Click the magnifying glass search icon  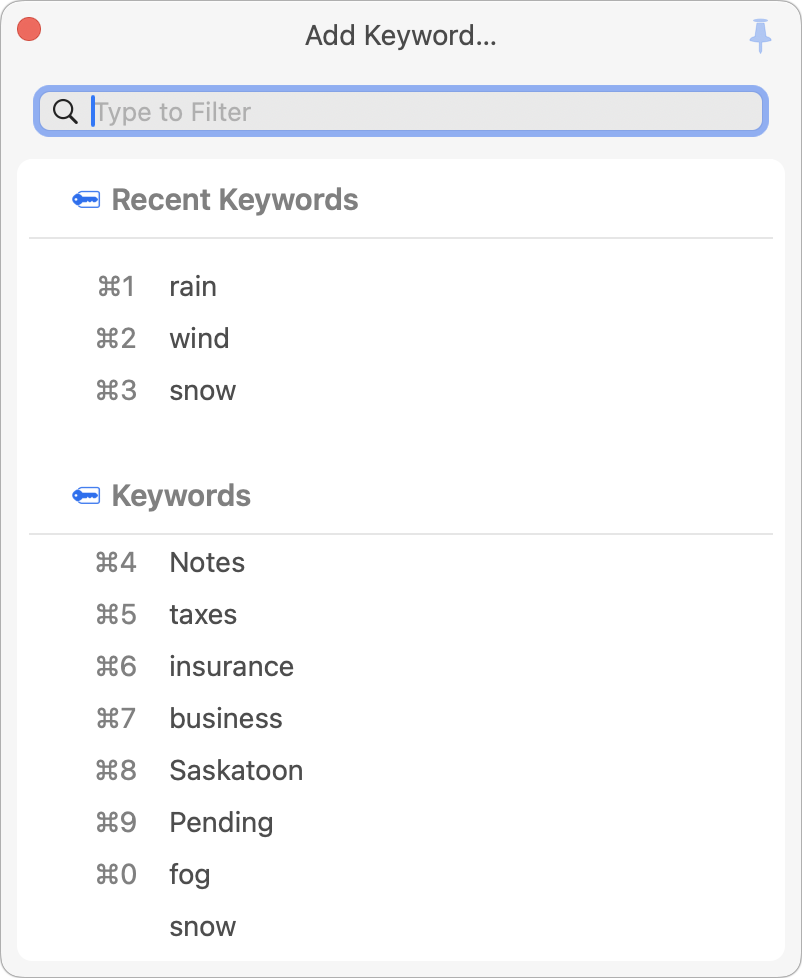point(66,112)
